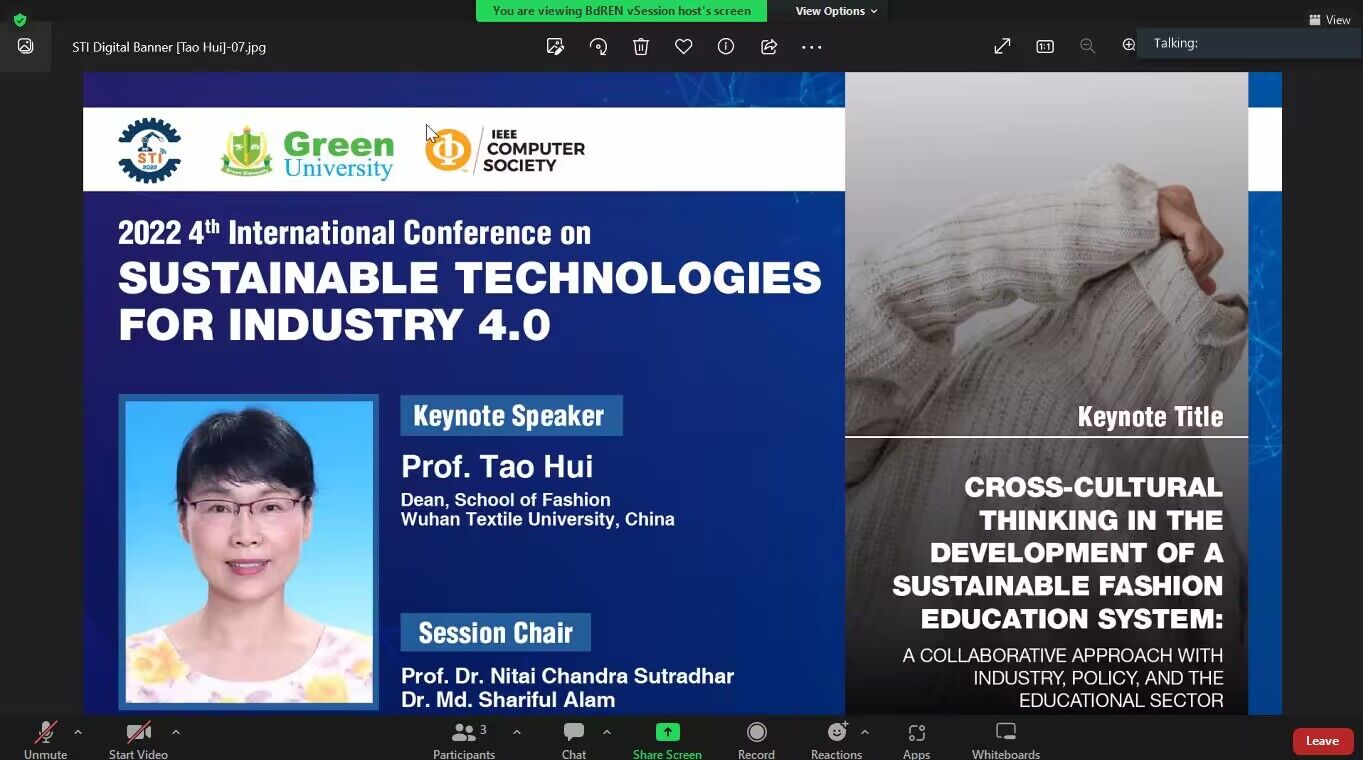The image size is (1363, 760).
Task: Click the three-dot more options in photo viewer
Action: click(x=811, y=47)
